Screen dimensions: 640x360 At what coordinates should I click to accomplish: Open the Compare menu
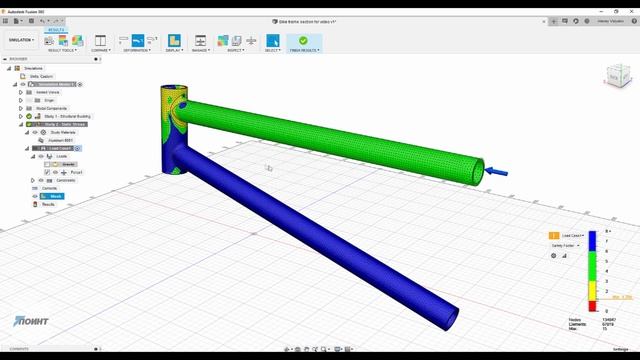click(x=101, y=50)
